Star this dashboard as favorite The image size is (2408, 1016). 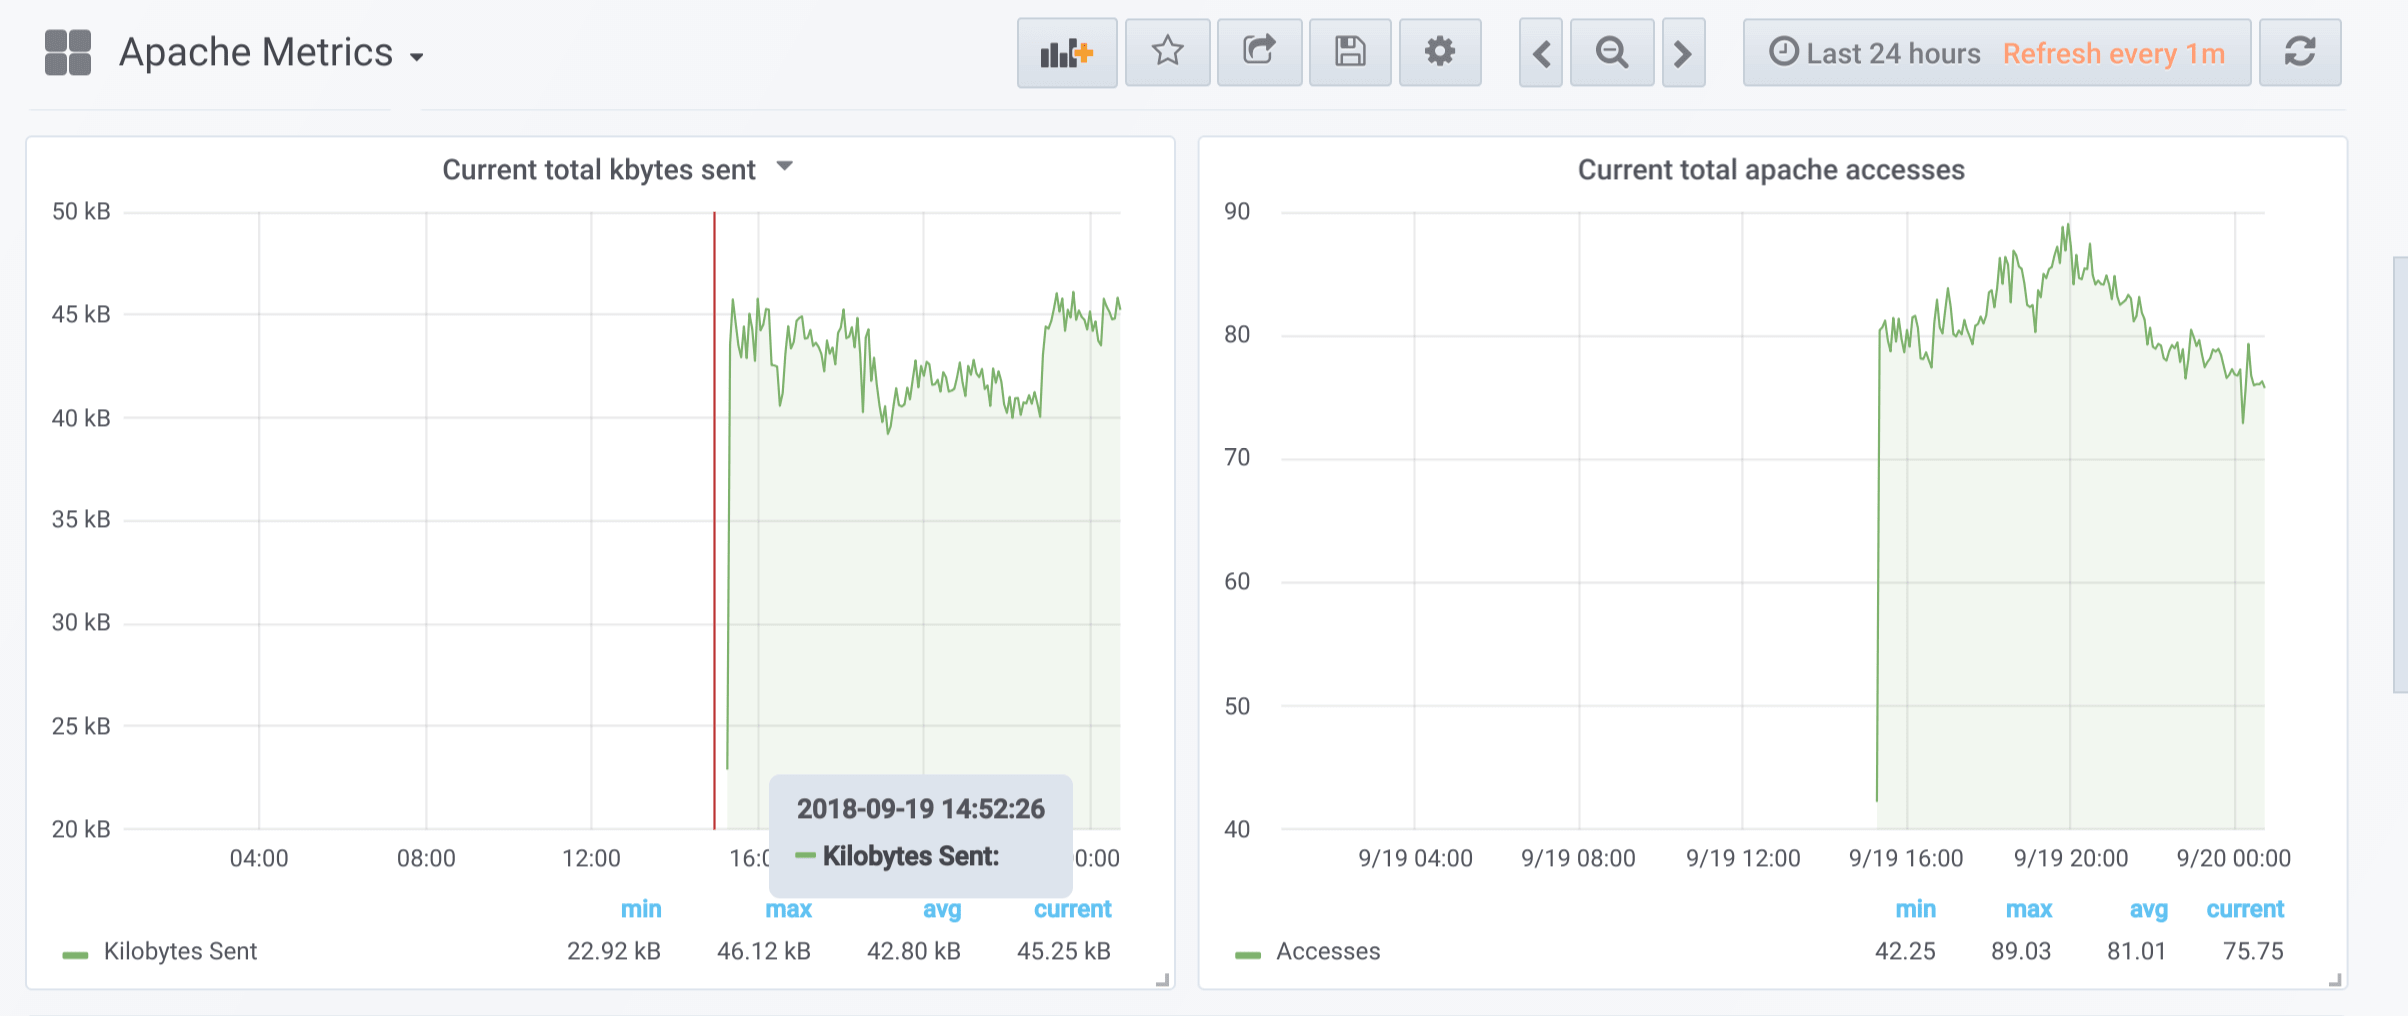pos(1167,52)
